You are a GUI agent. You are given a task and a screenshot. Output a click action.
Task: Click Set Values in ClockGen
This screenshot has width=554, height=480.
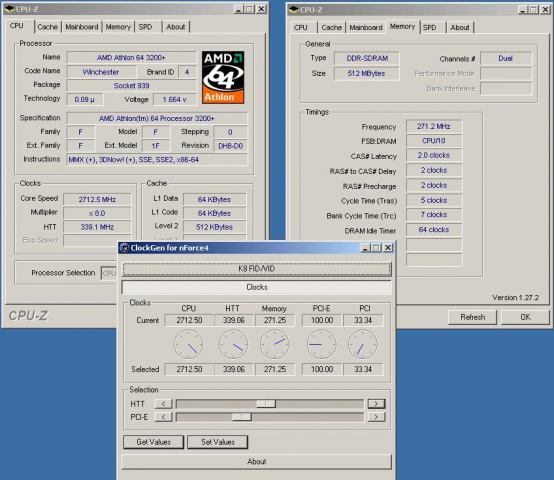(x=218, y=442)
